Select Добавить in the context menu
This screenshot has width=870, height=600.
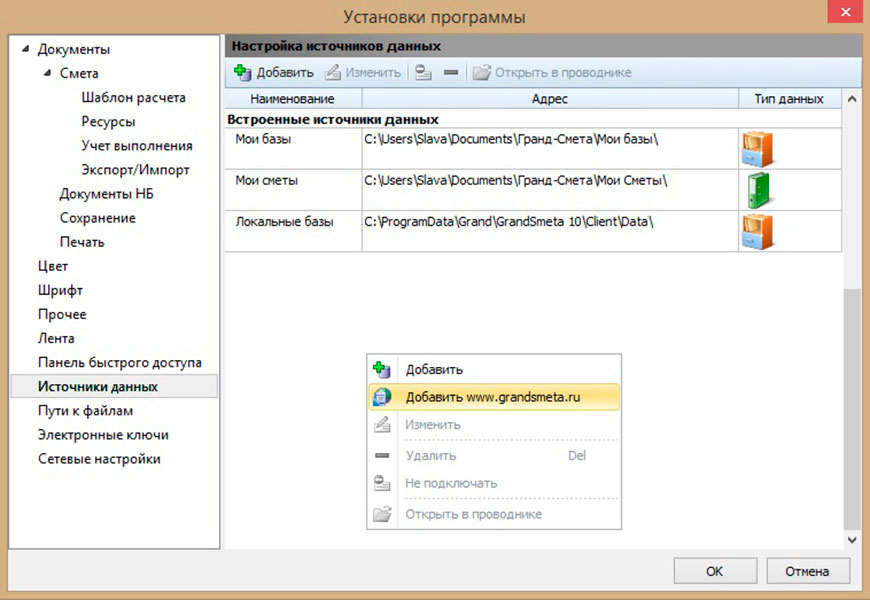click(x=434, y=369)
